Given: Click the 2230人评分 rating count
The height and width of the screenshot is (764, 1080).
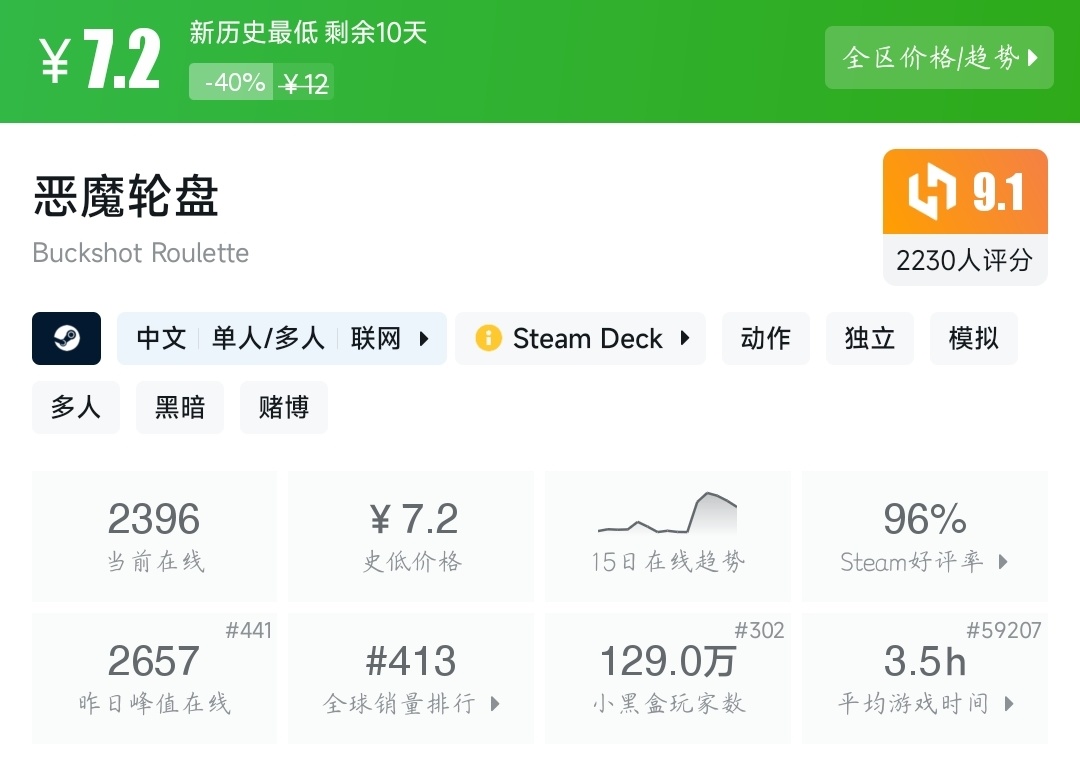Looking at the screenshot, I should coord(964,261).
